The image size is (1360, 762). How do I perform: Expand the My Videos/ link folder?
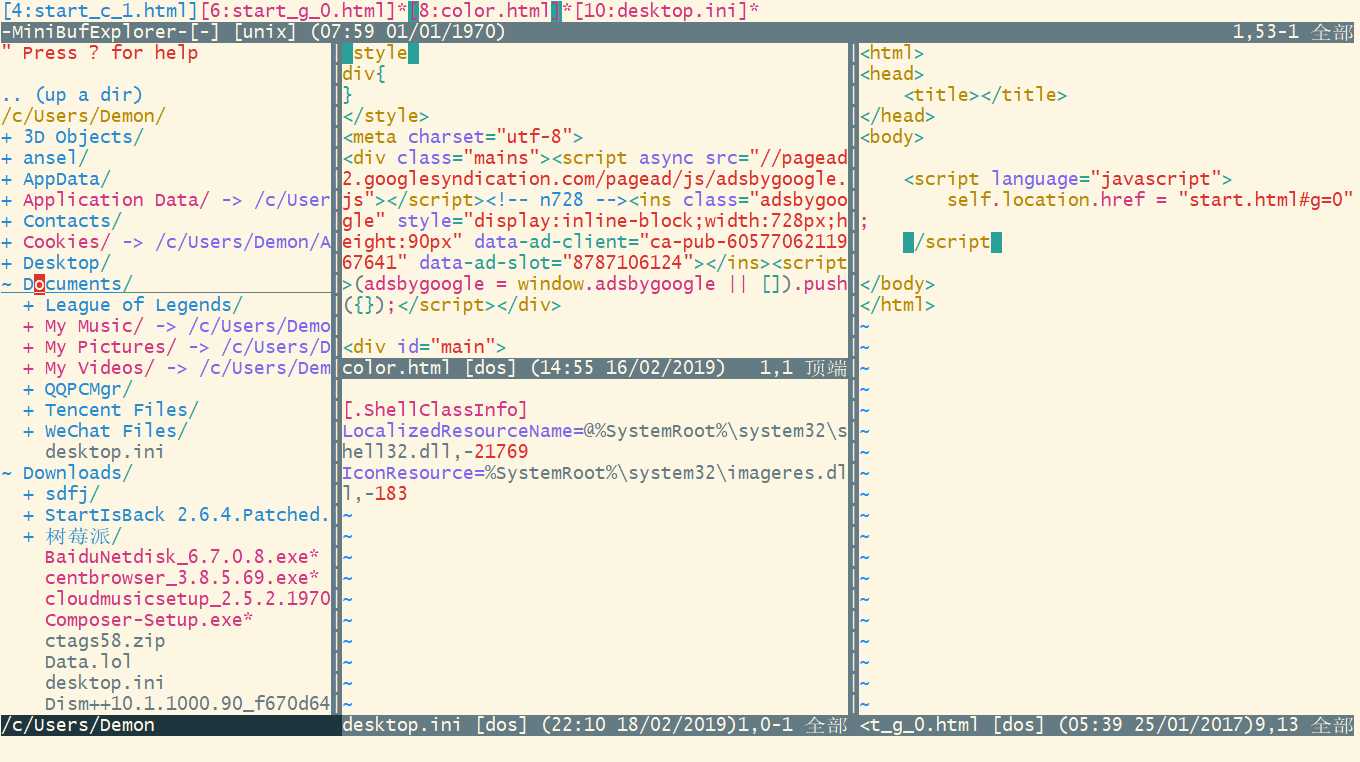tap(176, 368)
